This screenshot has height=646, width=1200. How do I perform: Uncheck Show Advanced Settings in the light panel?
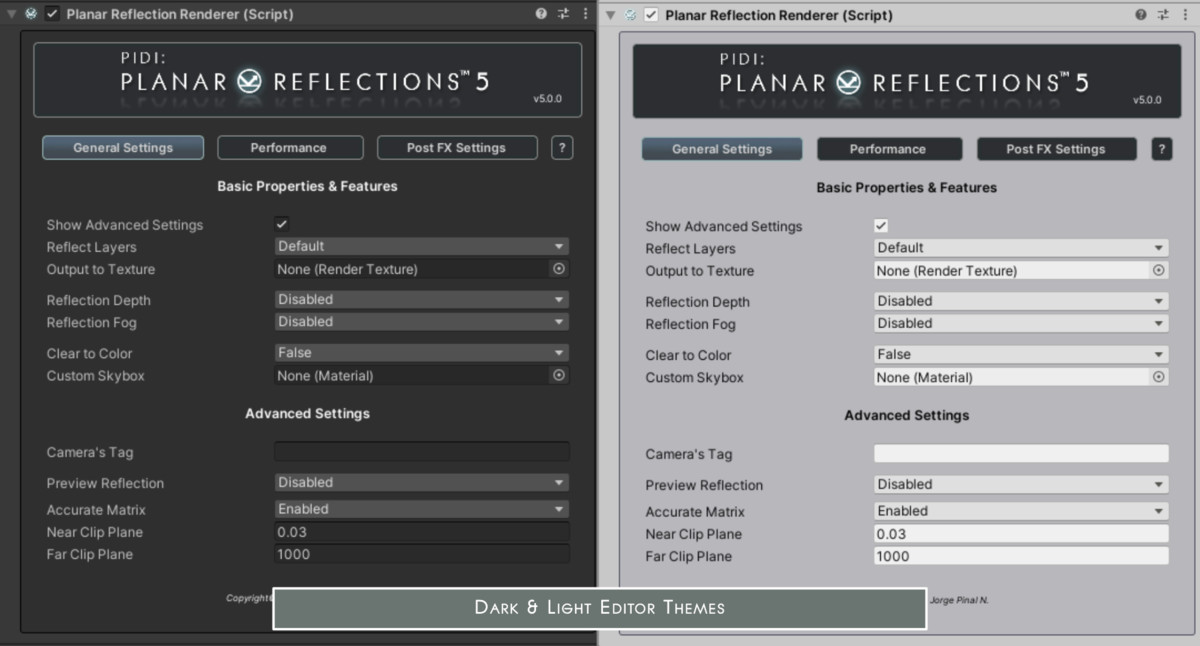[881, 226]
